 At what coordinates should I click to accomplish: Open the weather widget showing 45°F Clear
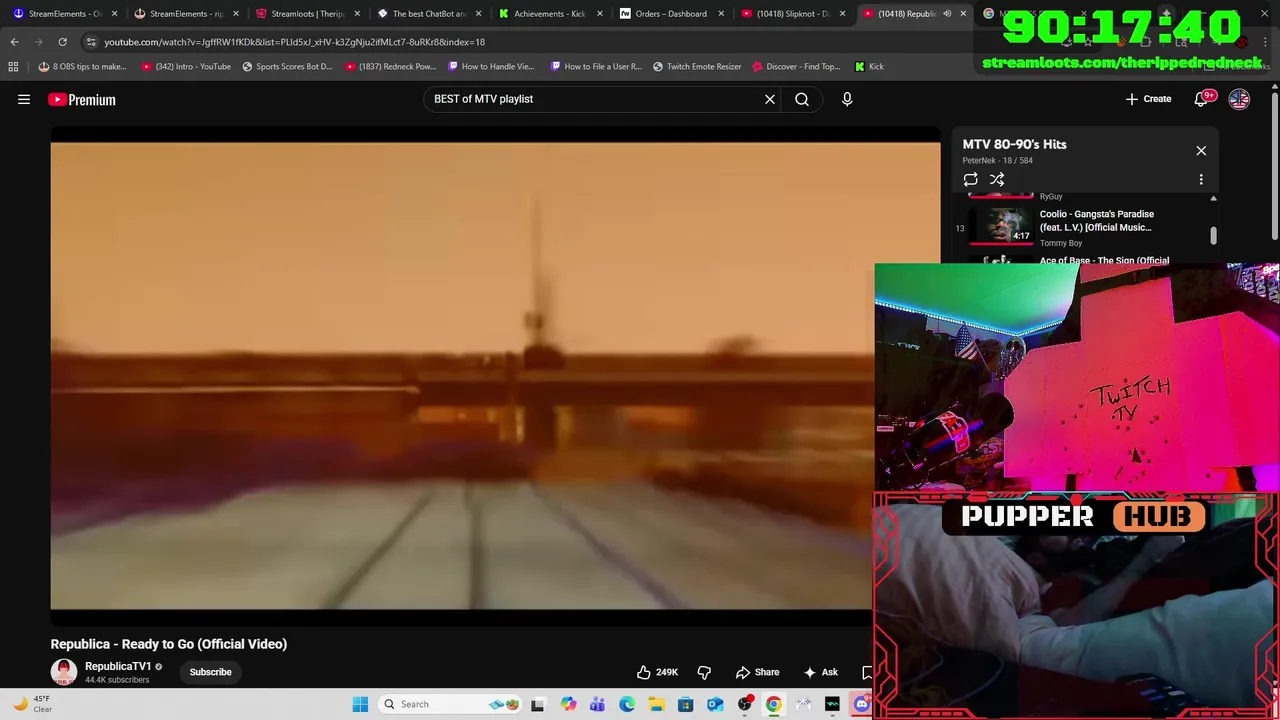tap(32, 704)
